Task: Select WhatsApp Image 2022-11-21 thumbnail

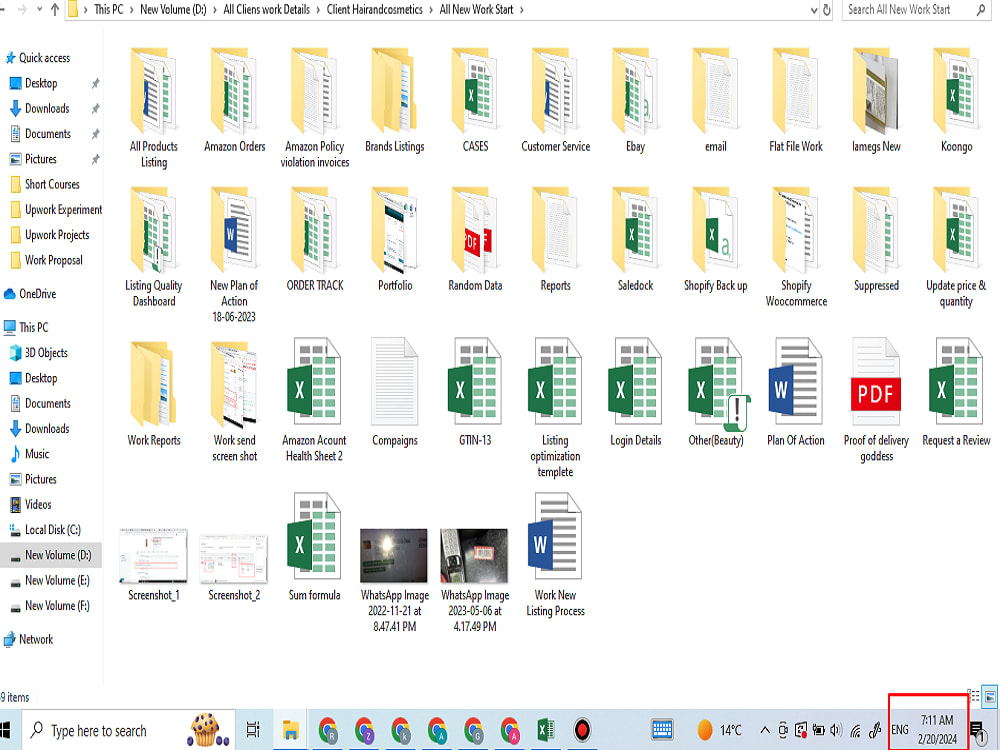Action: pos(394,555)
